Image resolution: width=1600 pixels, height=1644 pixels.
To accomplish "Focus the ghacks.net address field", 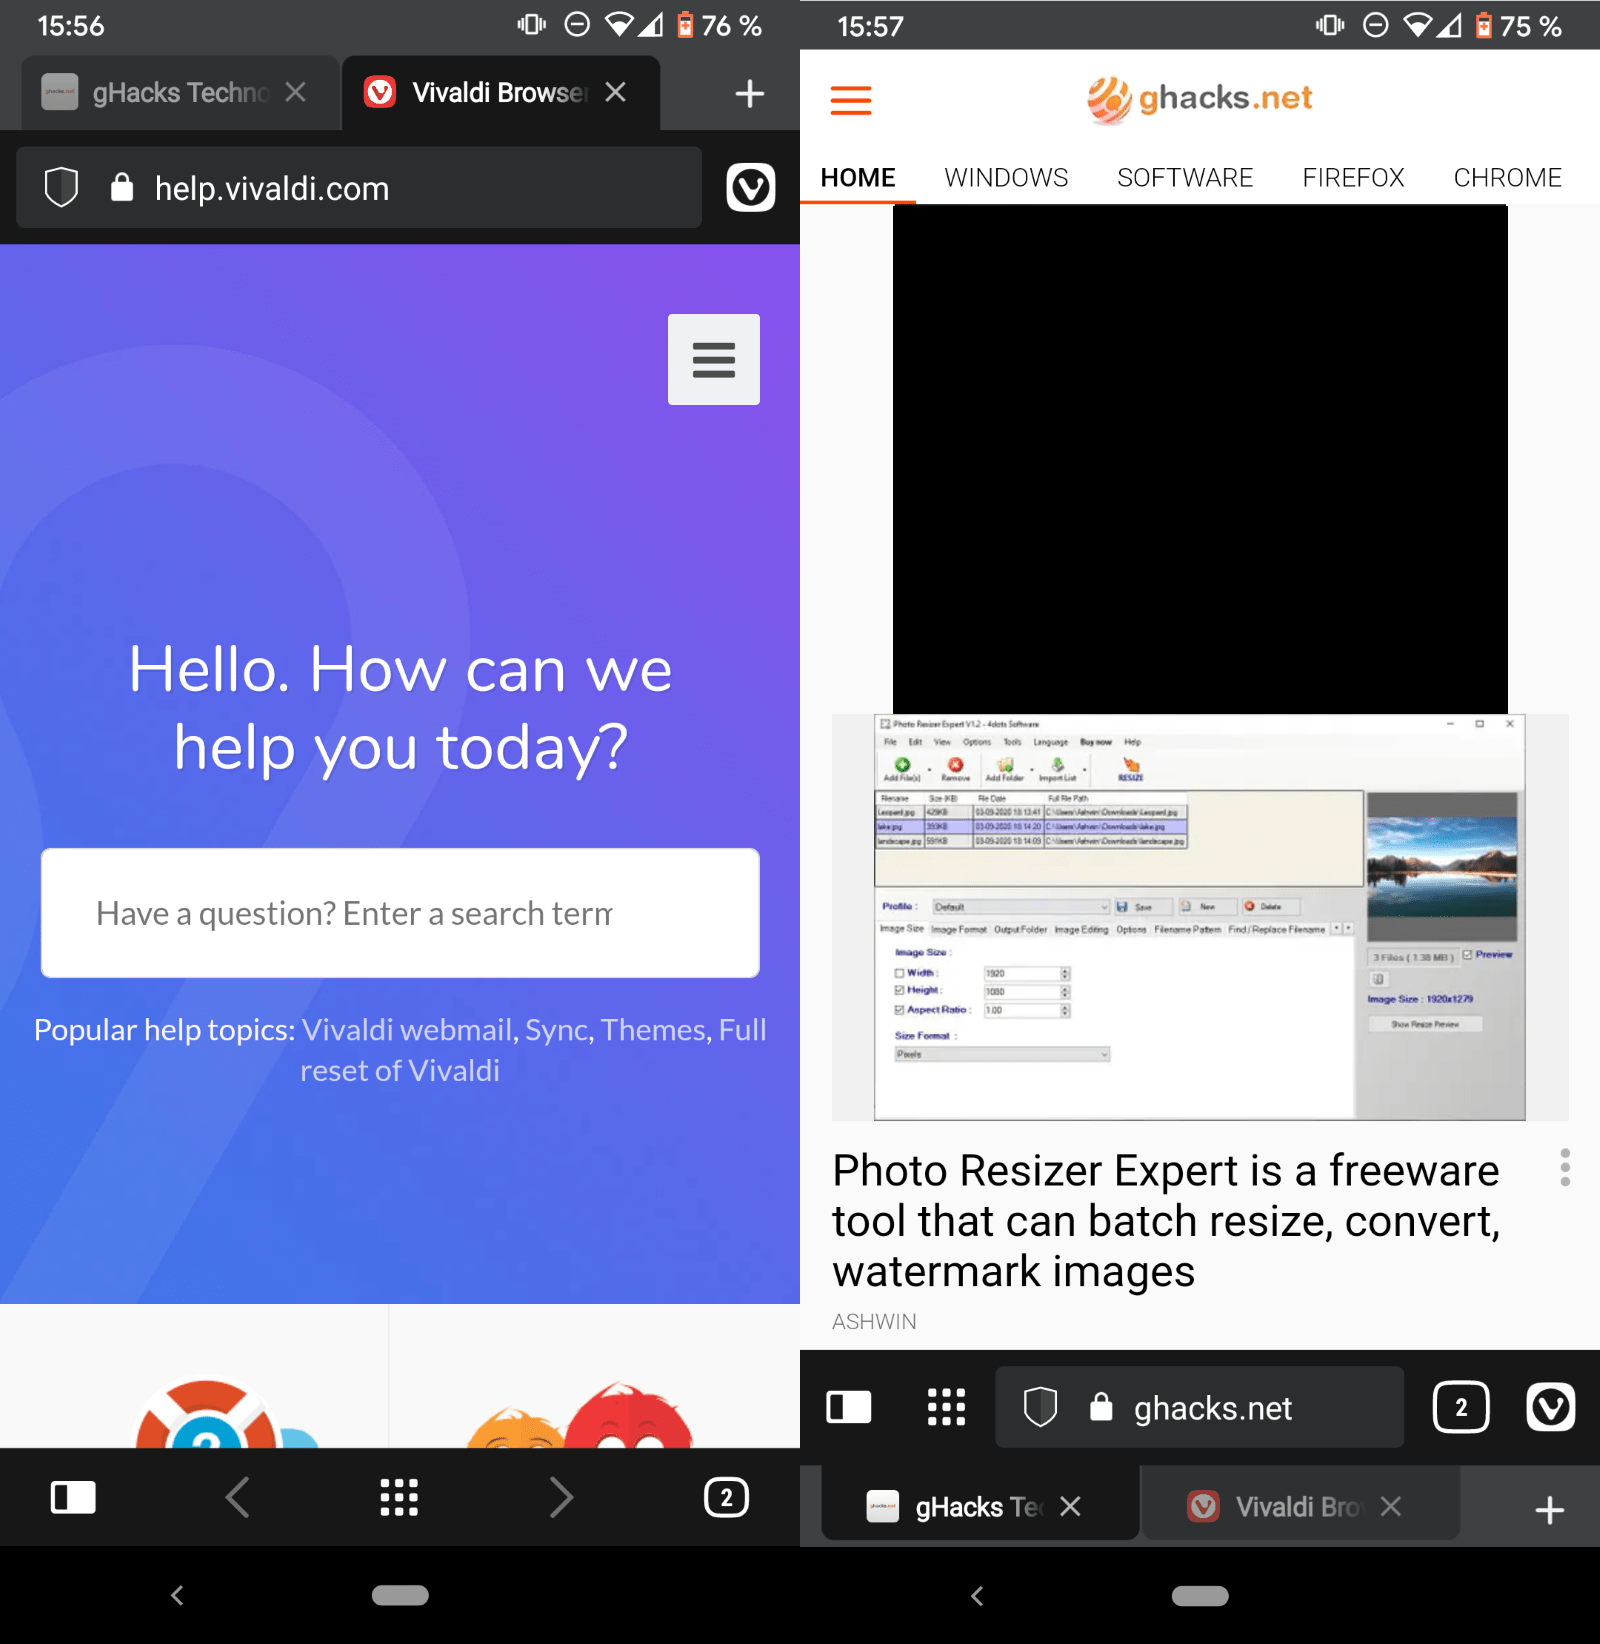I will click(1199, 1407).
